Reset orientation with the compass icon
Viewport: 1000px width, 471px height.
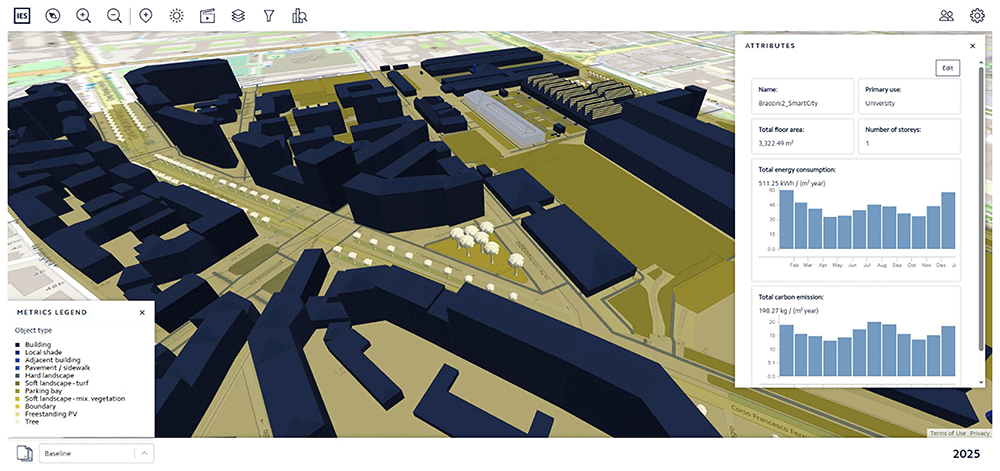[x=52, y=16]
